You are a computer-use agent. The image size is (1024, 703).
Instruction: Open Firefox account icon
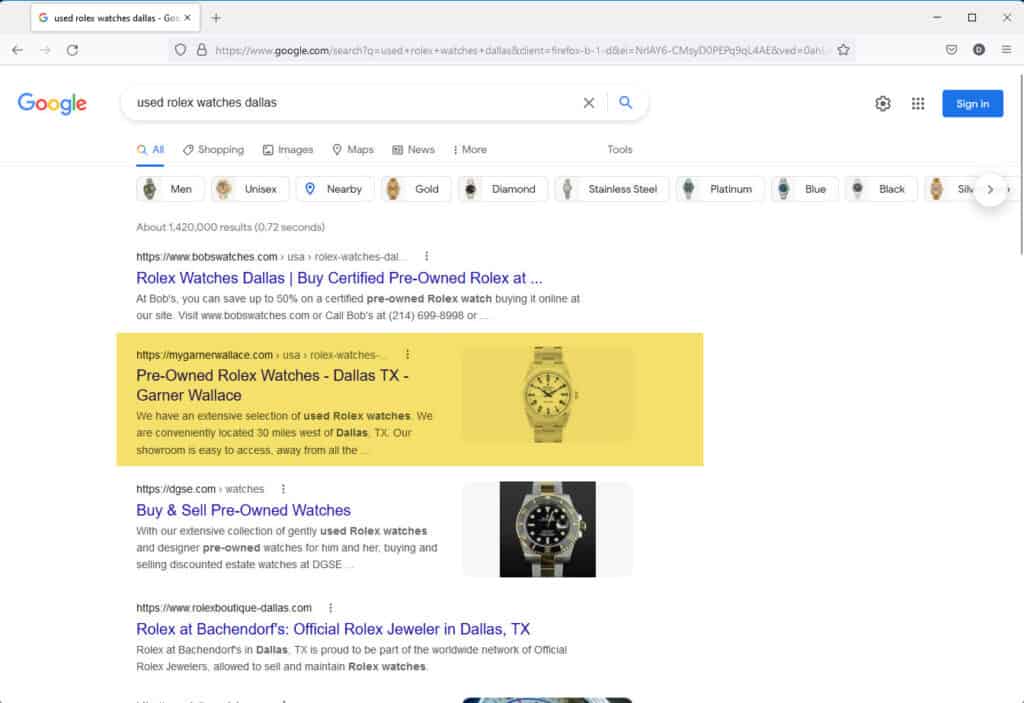click(978, 50)
